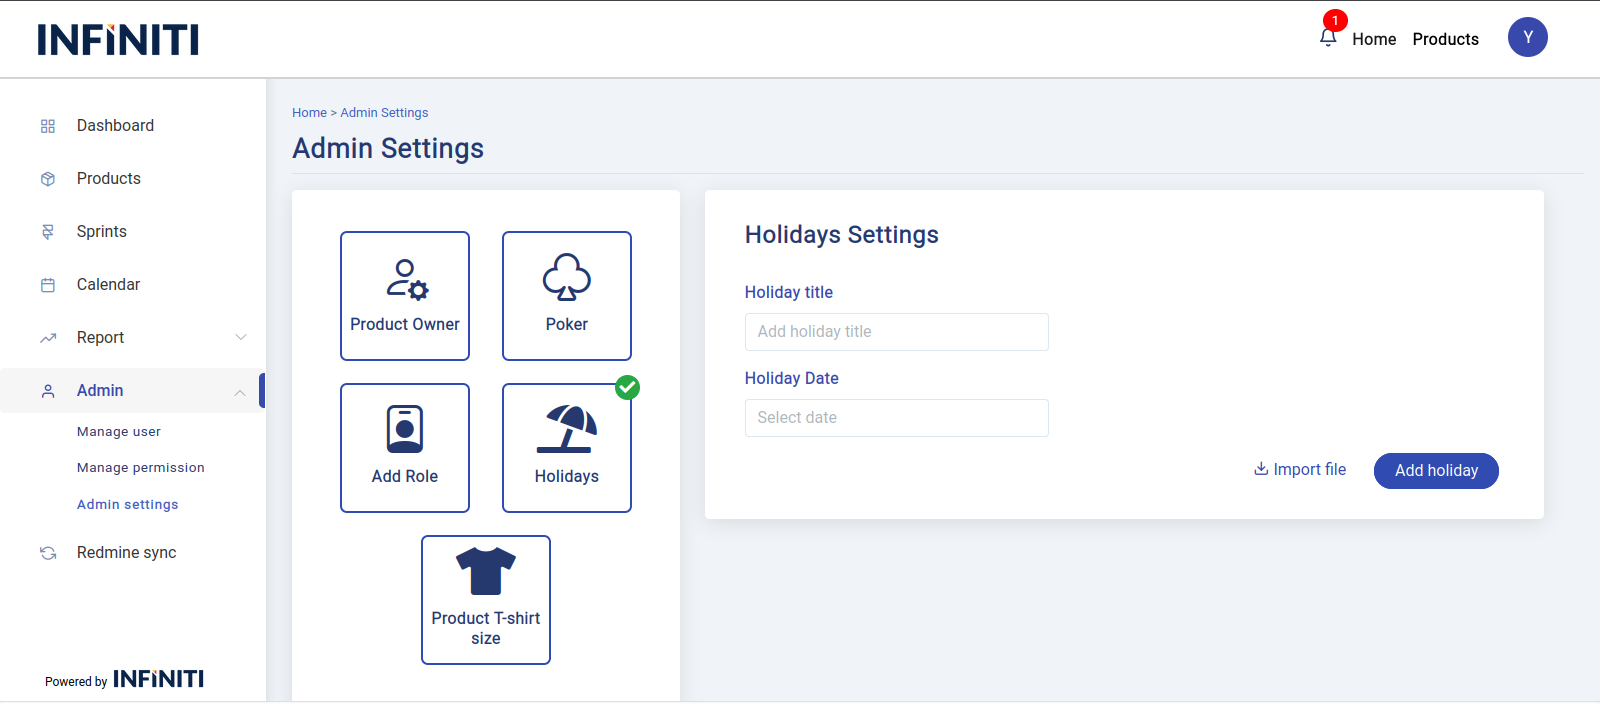Click the notification bell icon

(x=1328, y=38)
